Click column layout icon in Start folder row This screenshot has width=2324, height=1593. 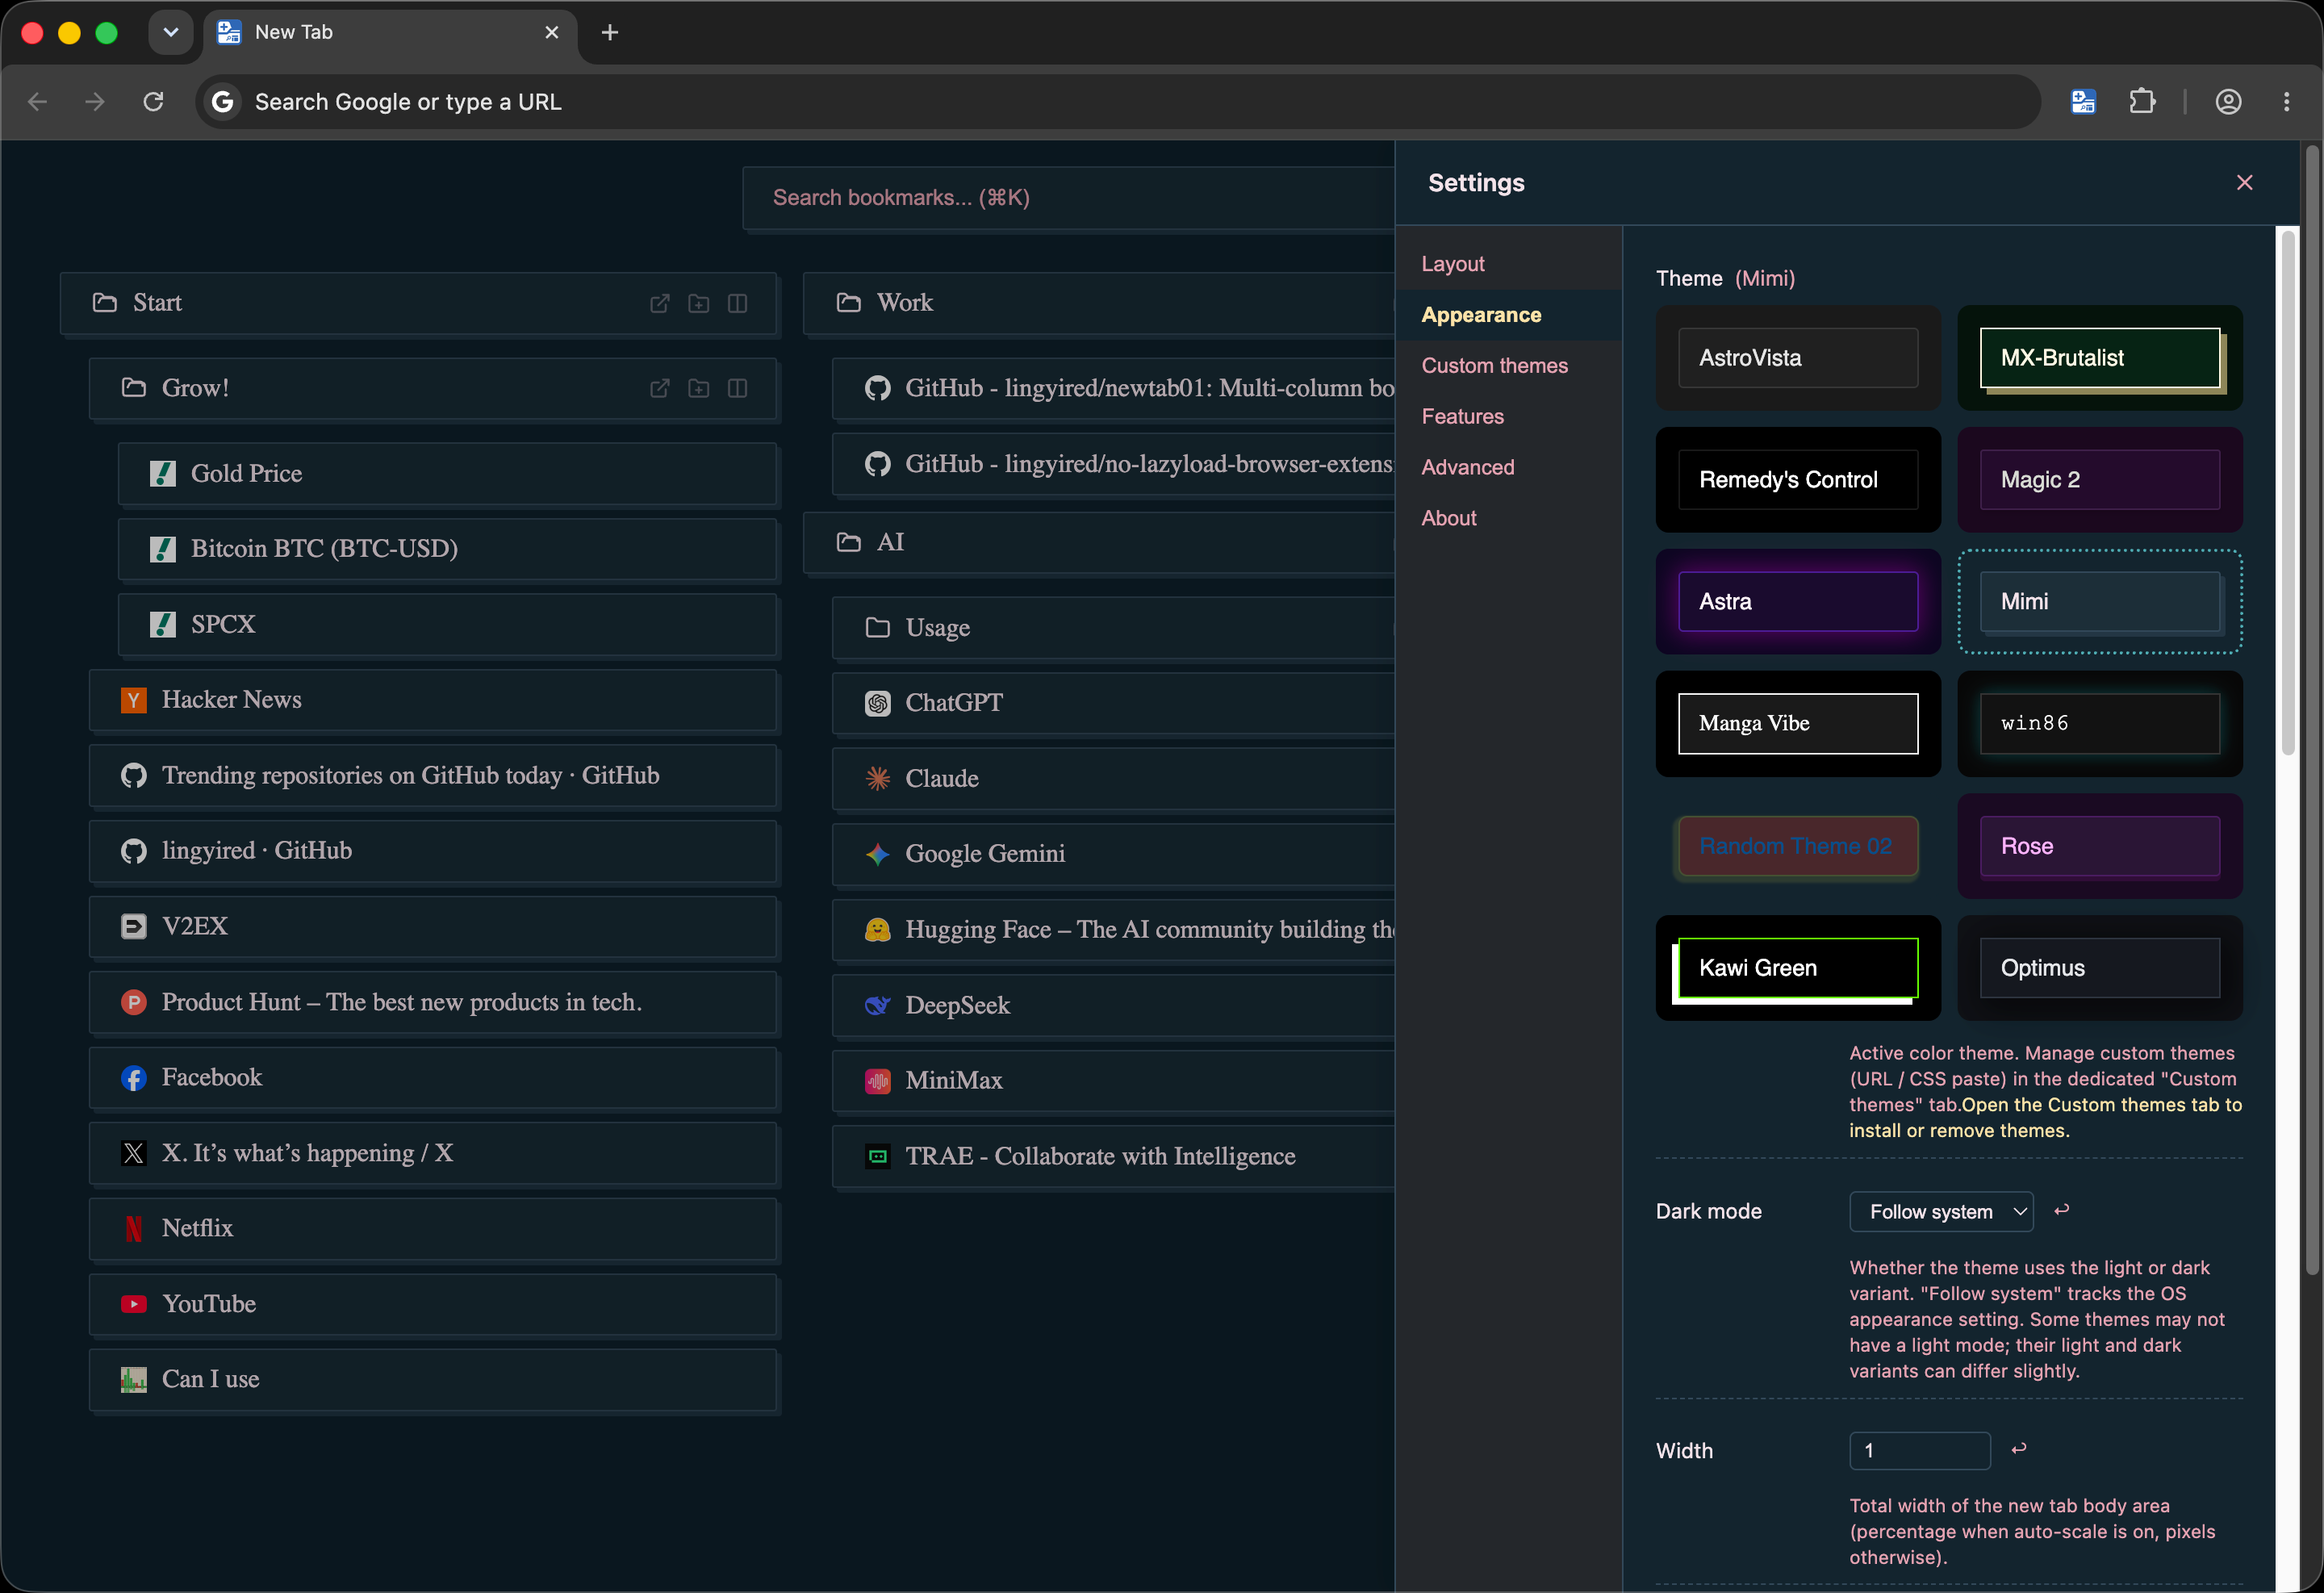[x=737, y=303]
